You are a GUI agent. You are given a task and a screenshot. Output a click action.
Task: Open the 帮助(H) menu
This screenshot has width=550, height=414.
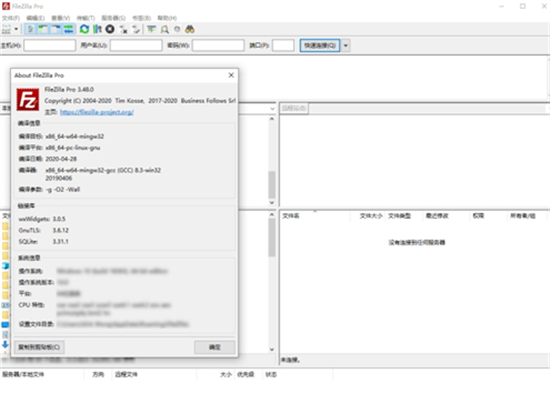pos(167,18)
